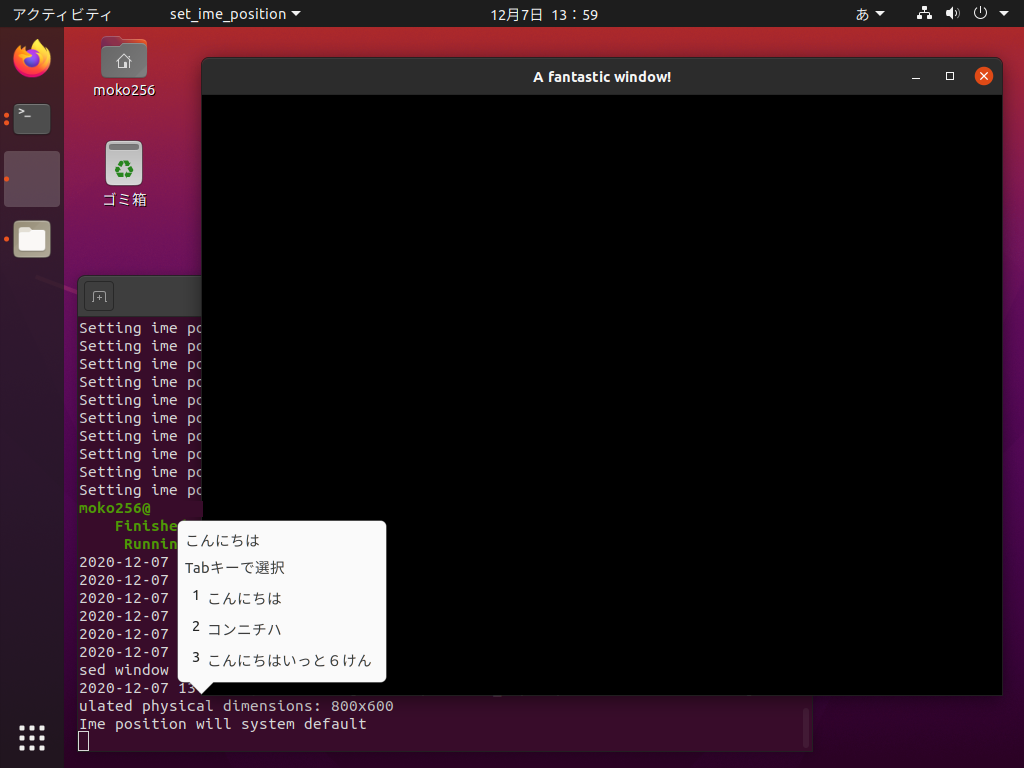Image resolution: width=1024 pixels, height=768 pixels.
Task: Click the network status icon in the top bar
Action: click(x=923, y=14)
